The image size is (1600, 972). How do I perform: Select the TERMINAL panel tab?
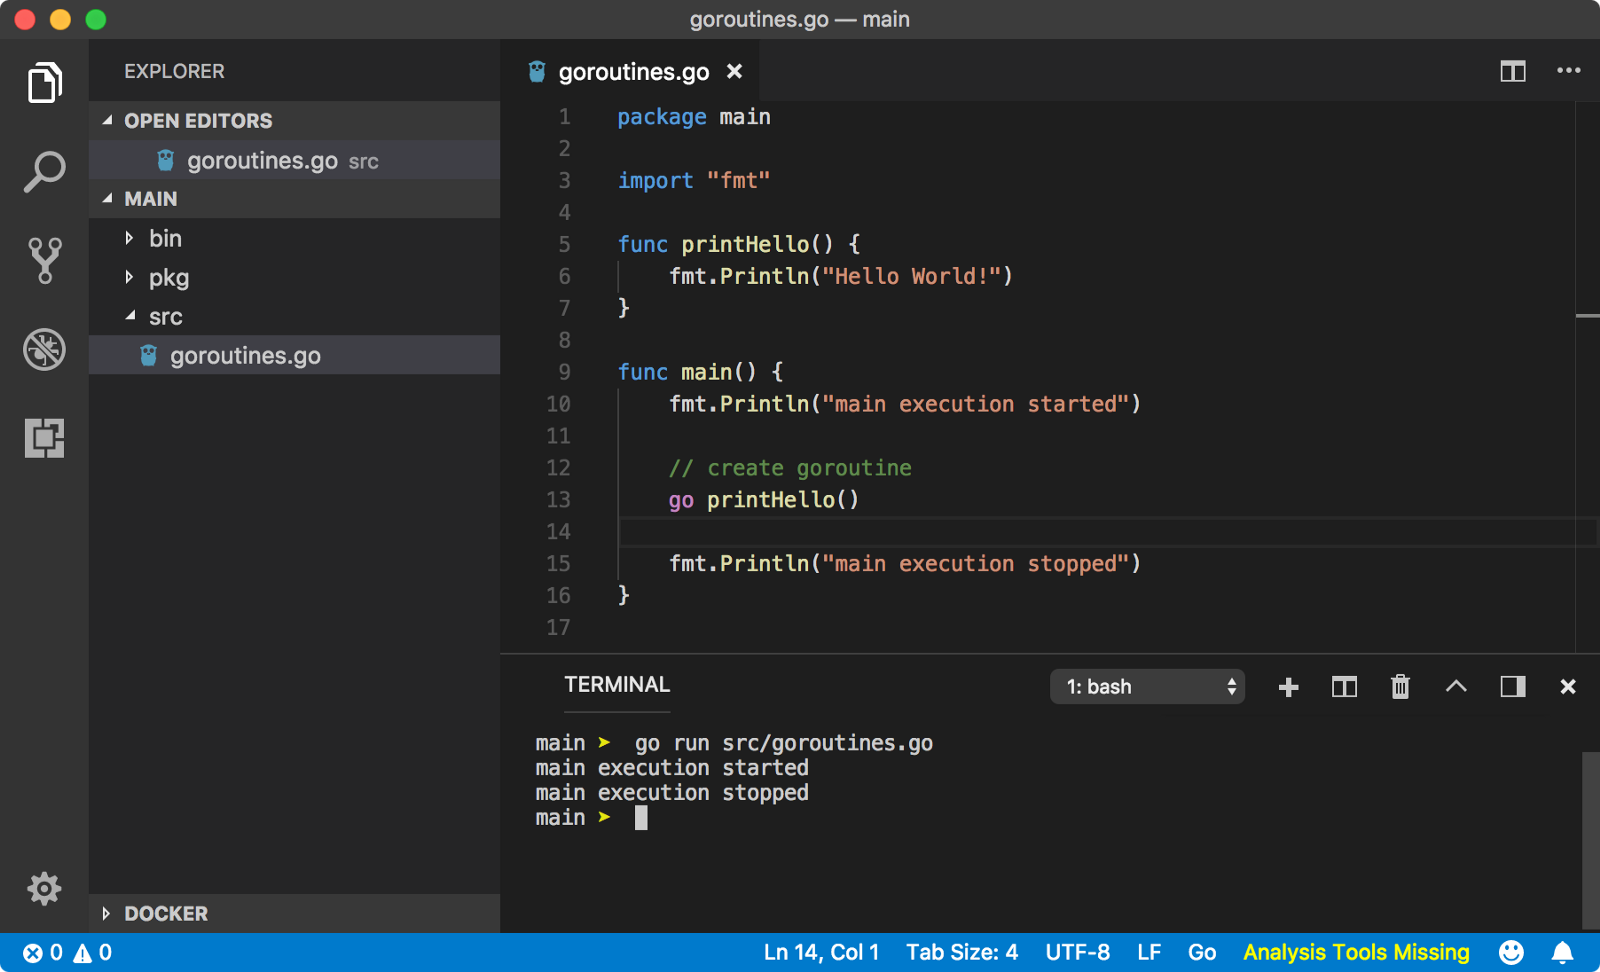coord(617,685)
